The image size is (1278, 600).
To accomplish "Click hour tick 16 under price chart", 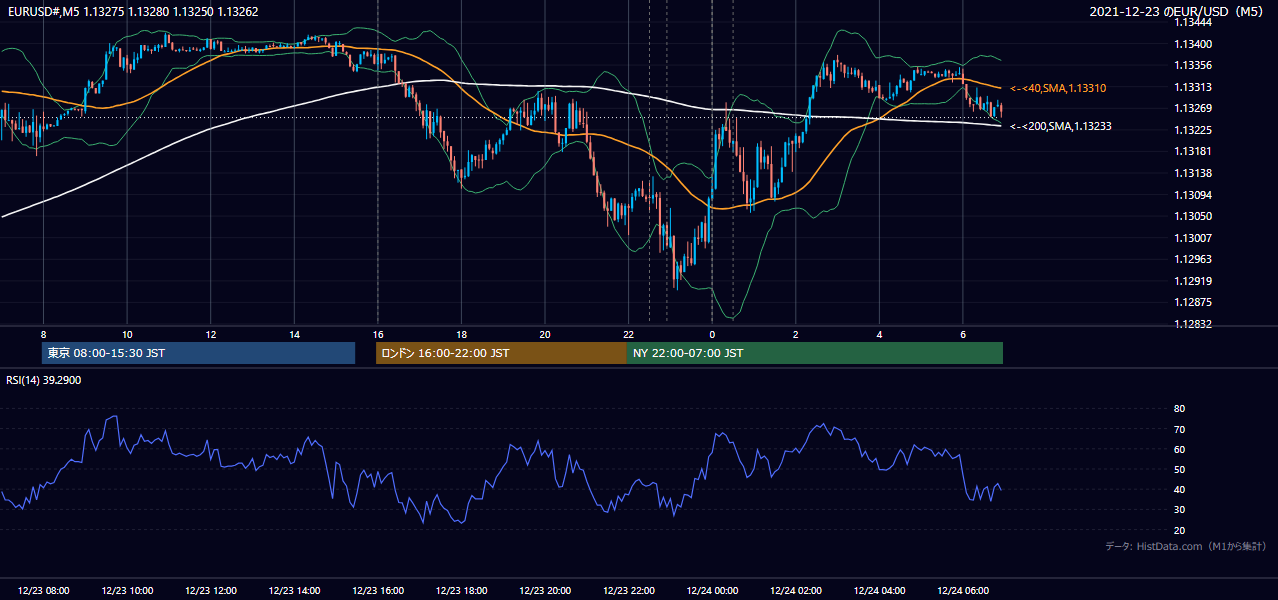I will tap(378, 334).
